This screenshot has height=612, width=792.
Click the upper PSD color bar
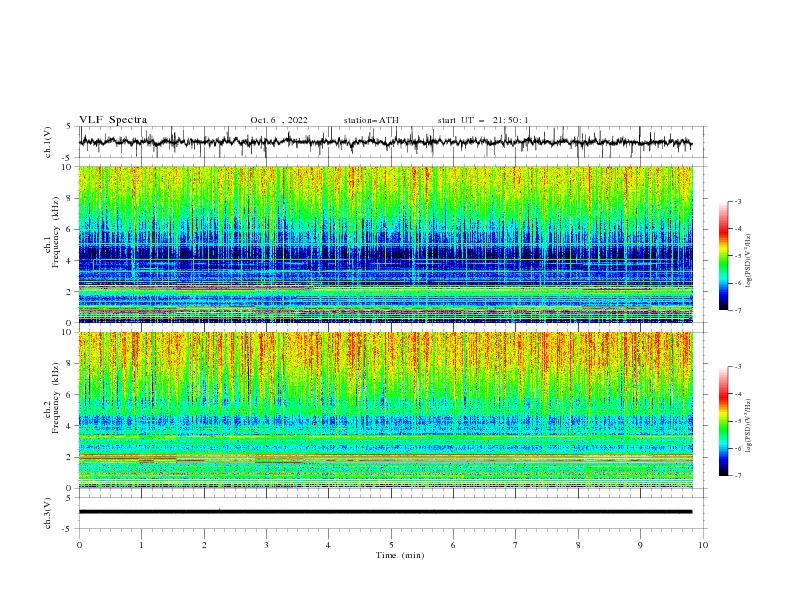(x=723, y=256)
